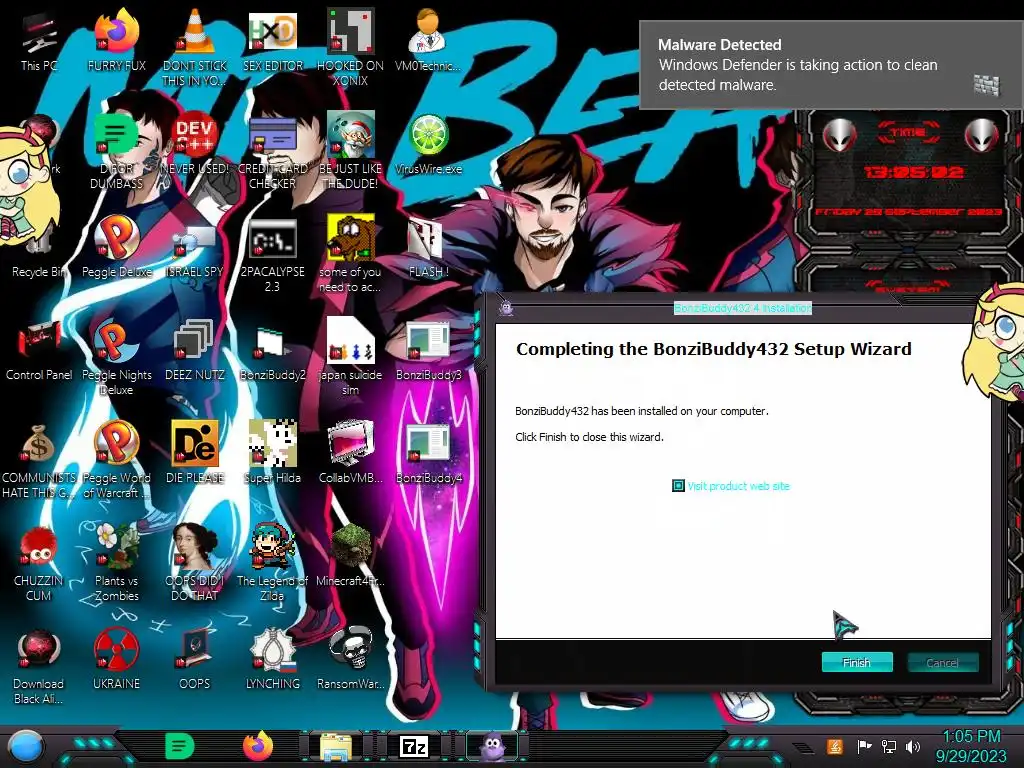Open the VLC cone icon DONT STICK
1024x768 pixels.
[x=195, y=48]
